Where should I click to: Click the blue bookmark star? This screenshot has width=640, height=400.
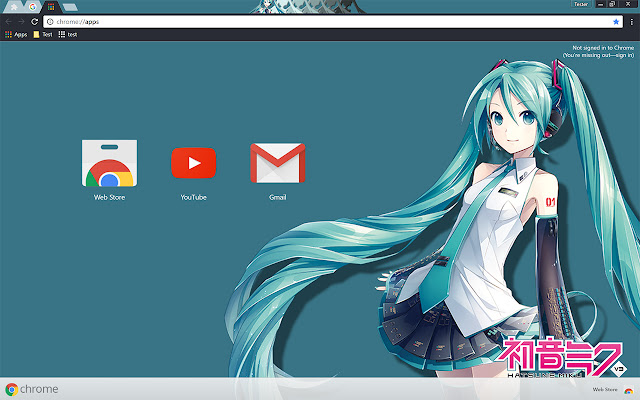click(x=616, y=22)
